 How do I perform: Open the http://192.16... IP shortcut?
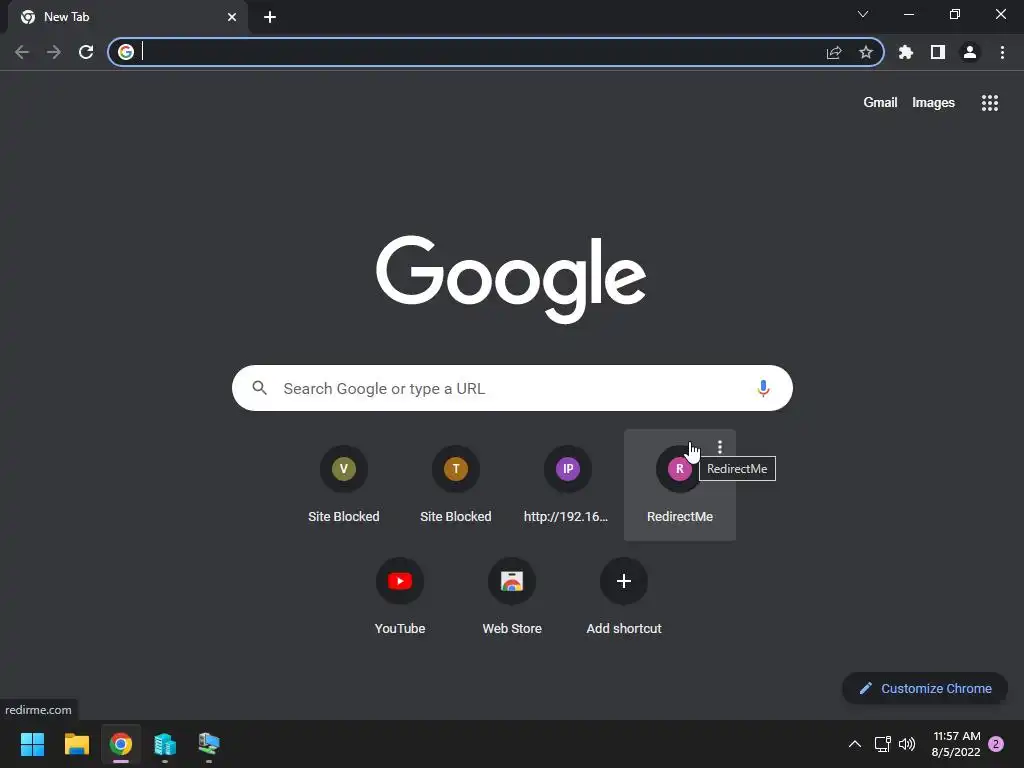pyautogui.click(x=568, y=485)
